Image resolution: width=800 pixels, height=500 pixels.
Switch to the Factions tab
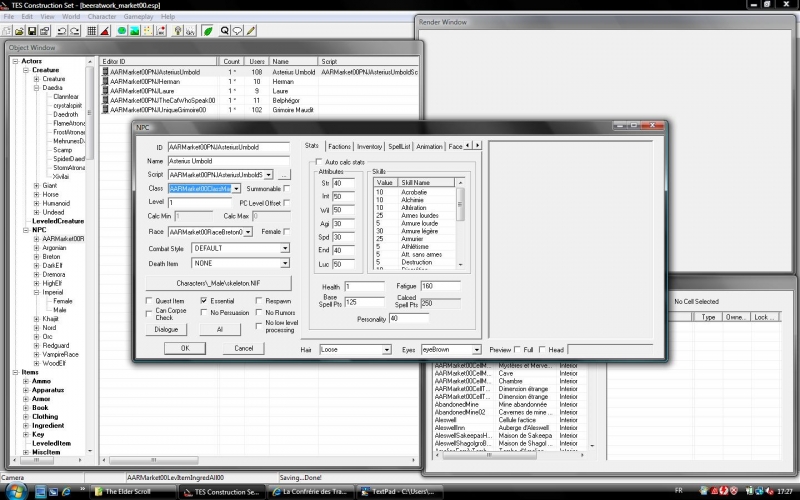pyautogui.click(x=339, y=146)
